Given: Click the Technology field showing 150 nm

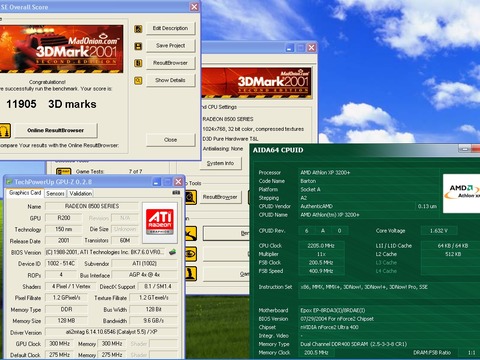Looking at the screenshot, I should (64, 229).
